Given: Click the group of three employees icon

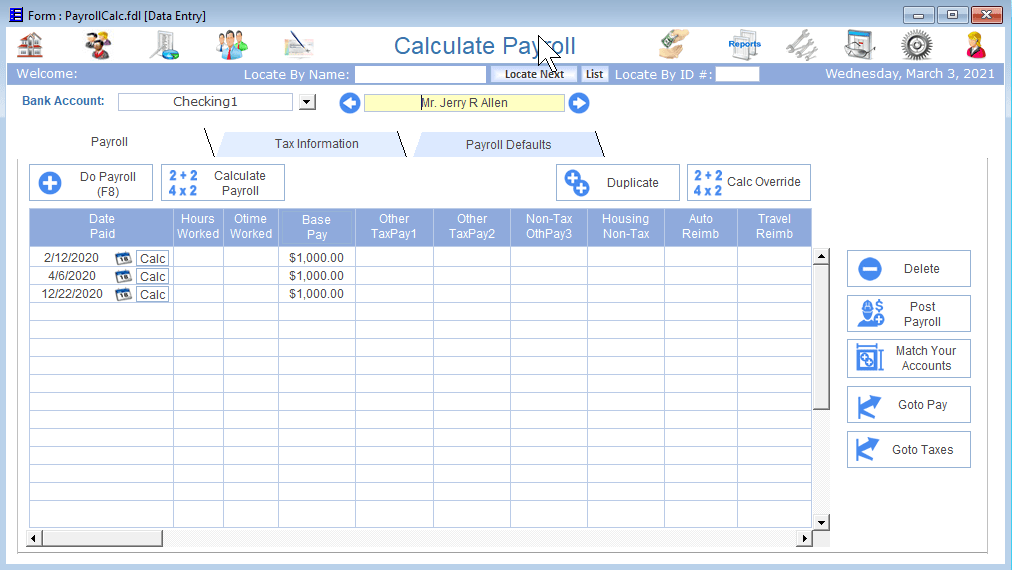Looking at the screenshot, I should pos(232,45).
